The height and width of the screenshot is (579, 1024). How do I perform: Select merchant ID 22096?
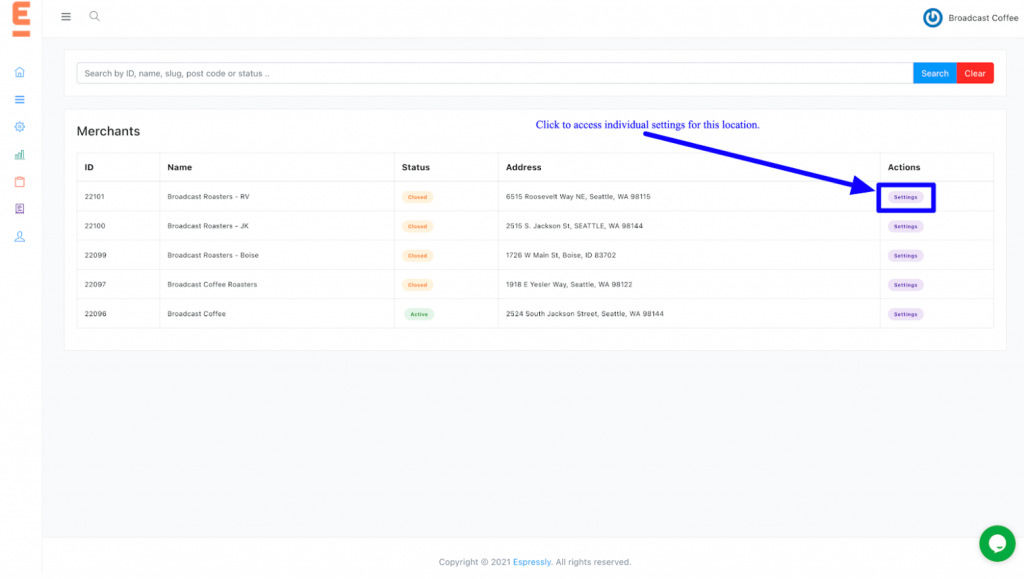click(95, 314)
